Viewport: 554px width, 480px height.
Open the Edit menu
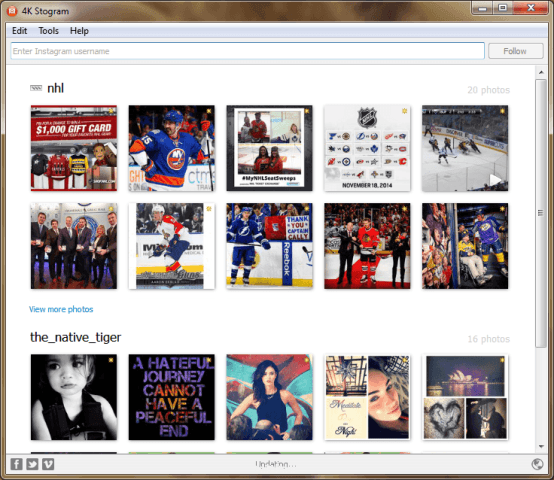tap(19, 31)
